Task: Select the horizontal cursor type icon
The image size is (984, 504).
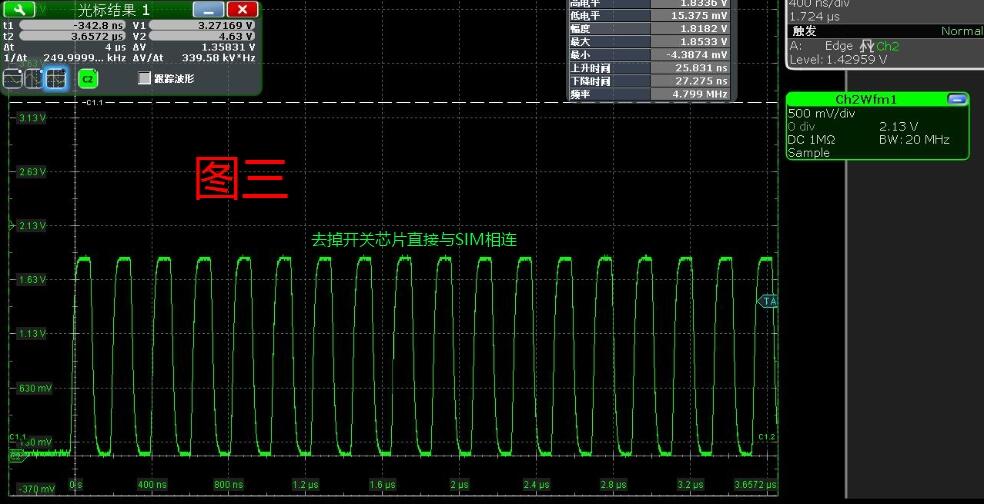Action: (x=13, y=78)
